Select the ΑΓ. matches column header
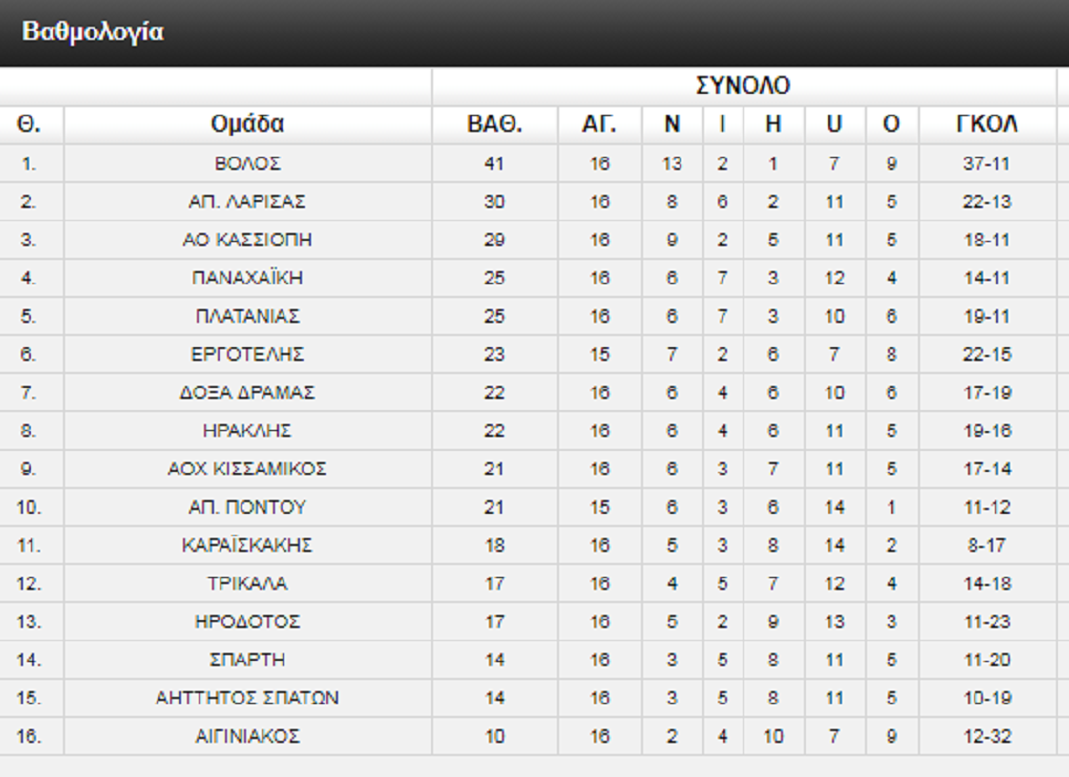Viewport: 1069px width, 777px height. click(x=599, y=125)
